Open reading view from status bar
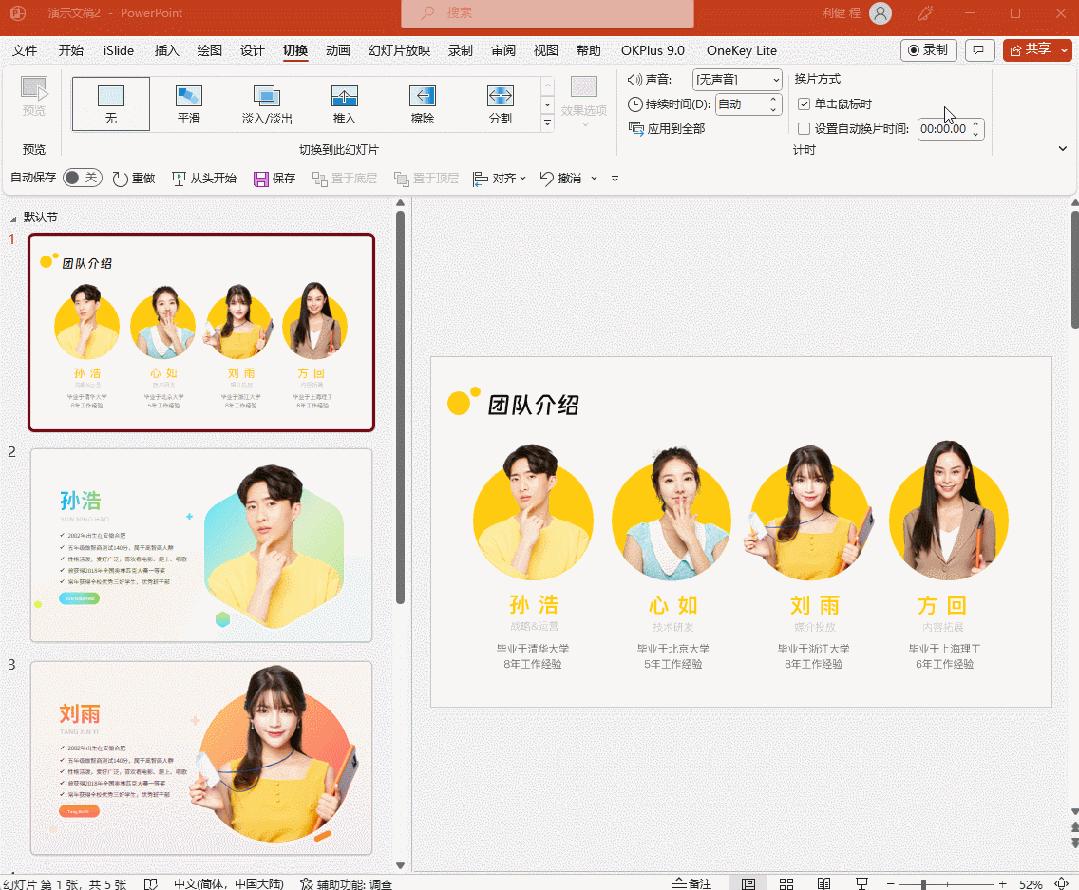The width and height of the screenshot is (1079, 890). (823, 883)
